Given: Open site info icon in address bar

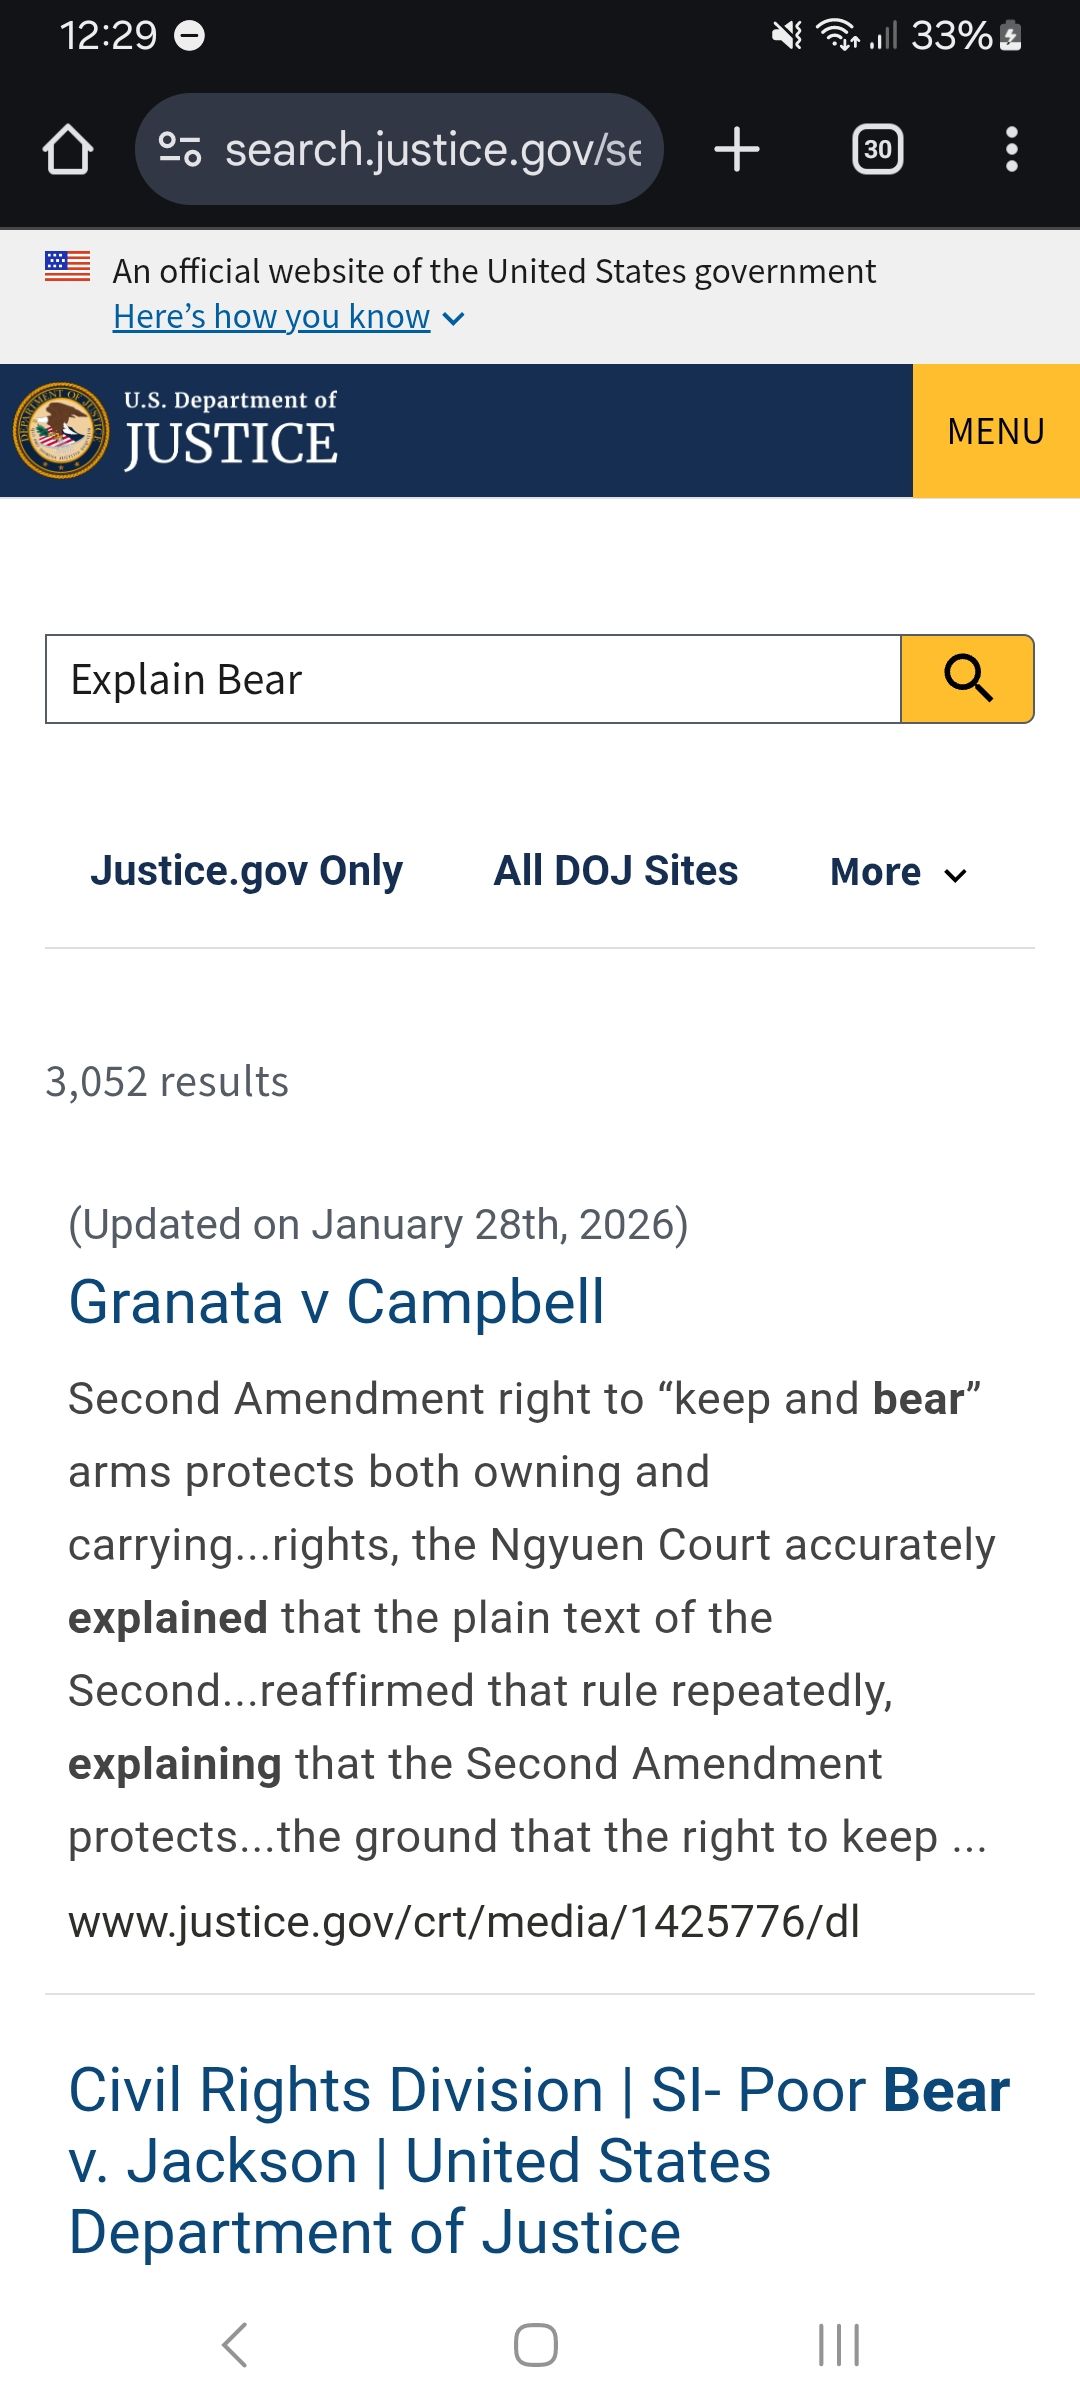Looking at the screenshot, I should pyautogui.click(x=180, y=150).
